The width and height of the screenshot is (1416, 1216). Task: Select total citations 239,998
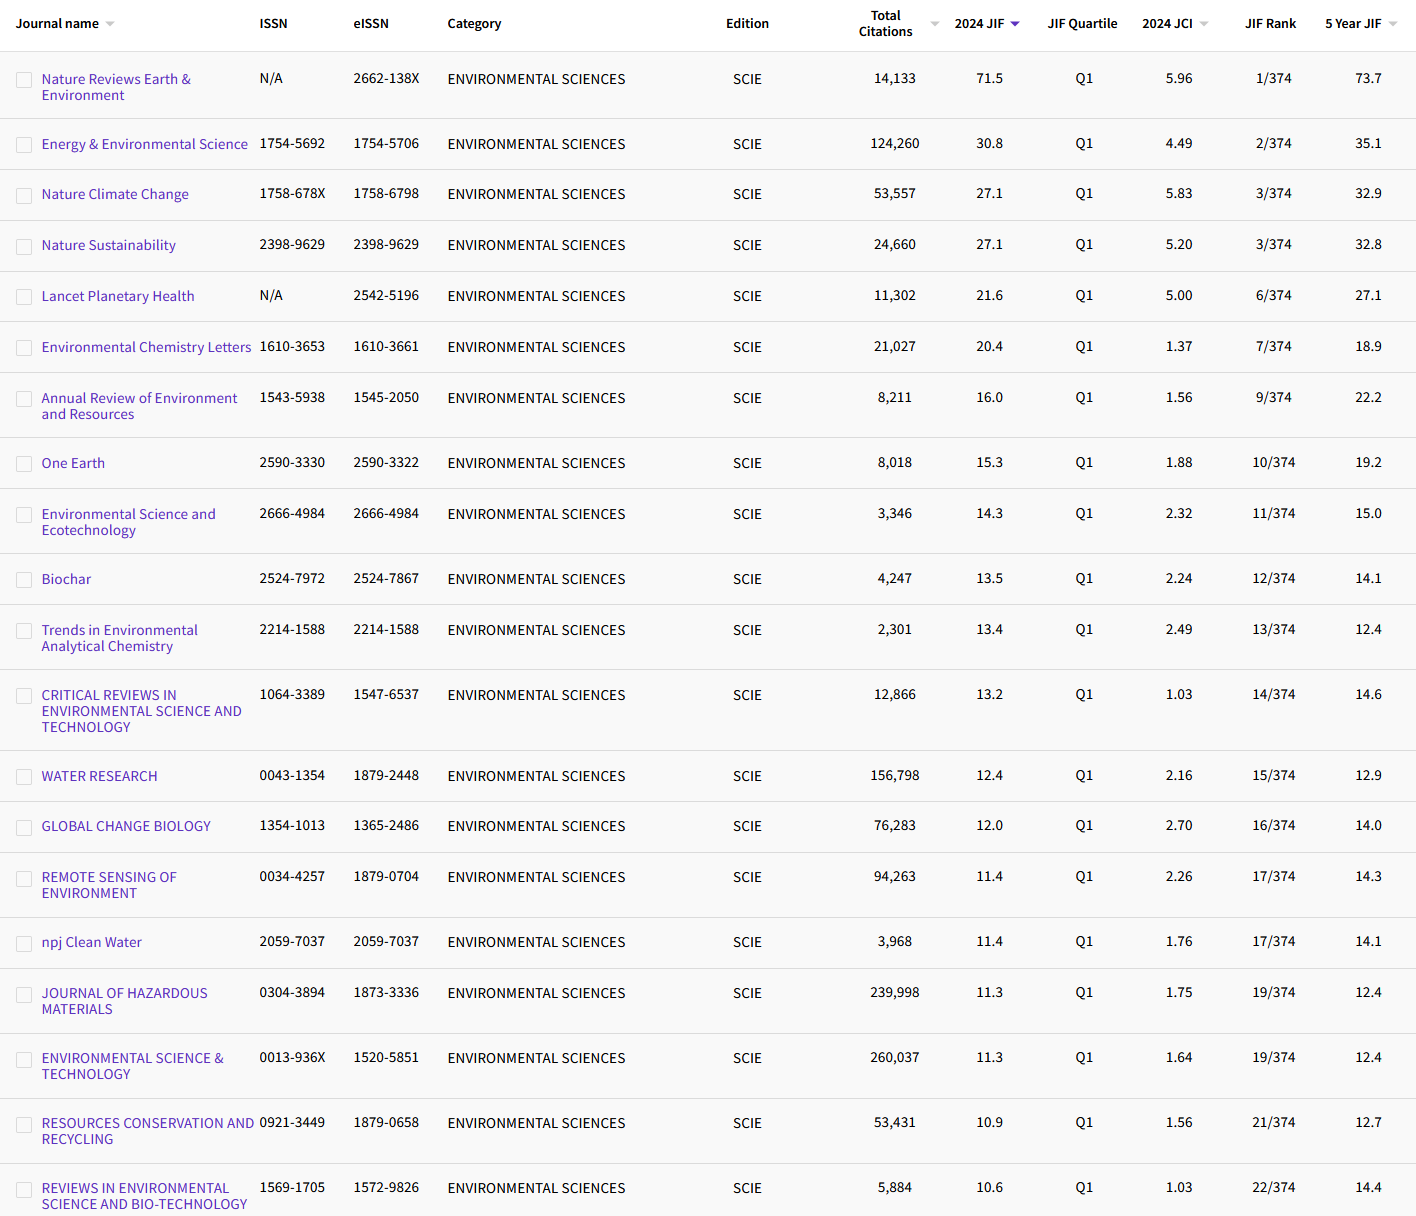(x=894, y=992)
